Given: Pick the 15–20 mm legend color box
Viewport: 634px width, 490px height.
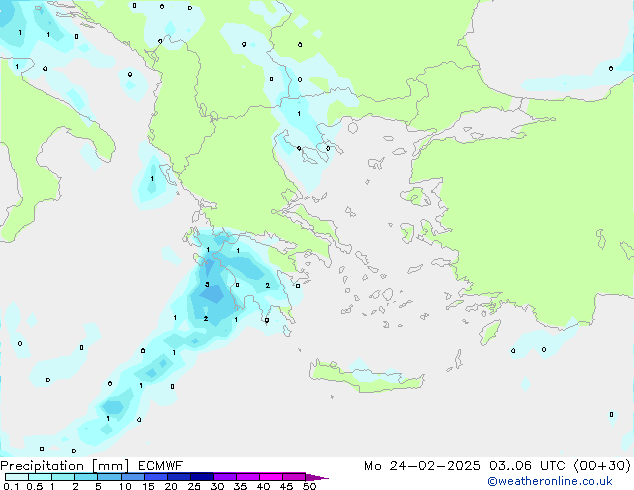Looking at the screenshot, I should pos(156,477).
